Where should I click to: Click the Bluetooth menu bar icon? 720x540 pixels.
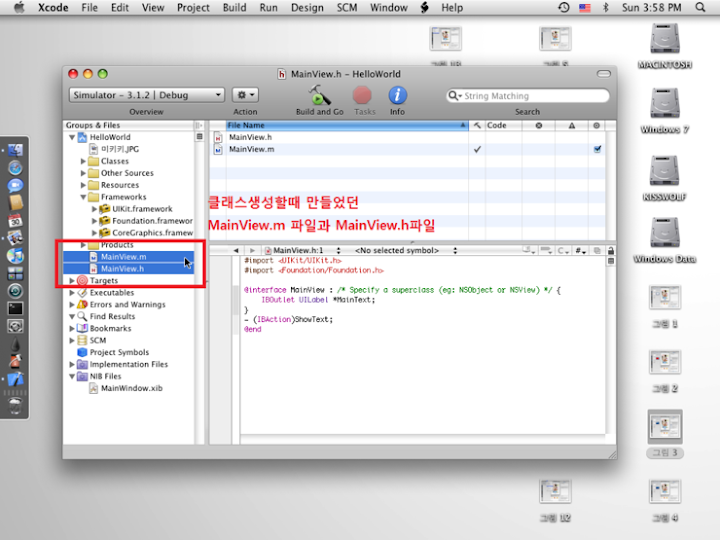click(x=605, y=7)
